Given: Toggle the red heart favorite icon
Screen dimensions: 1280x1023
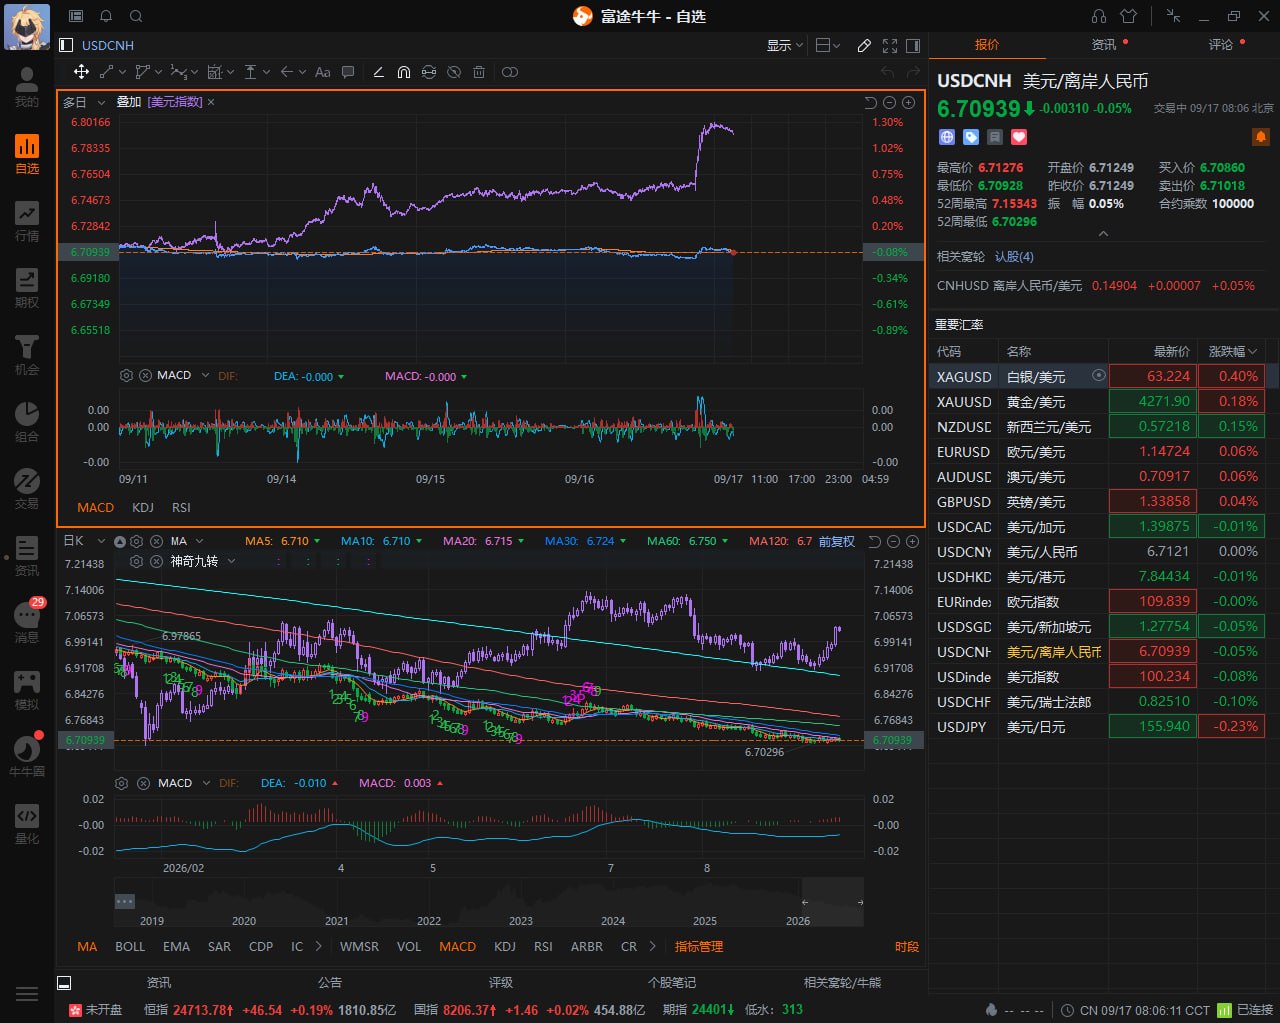Looking at the screenshot, I should [x=1019, y=137].
